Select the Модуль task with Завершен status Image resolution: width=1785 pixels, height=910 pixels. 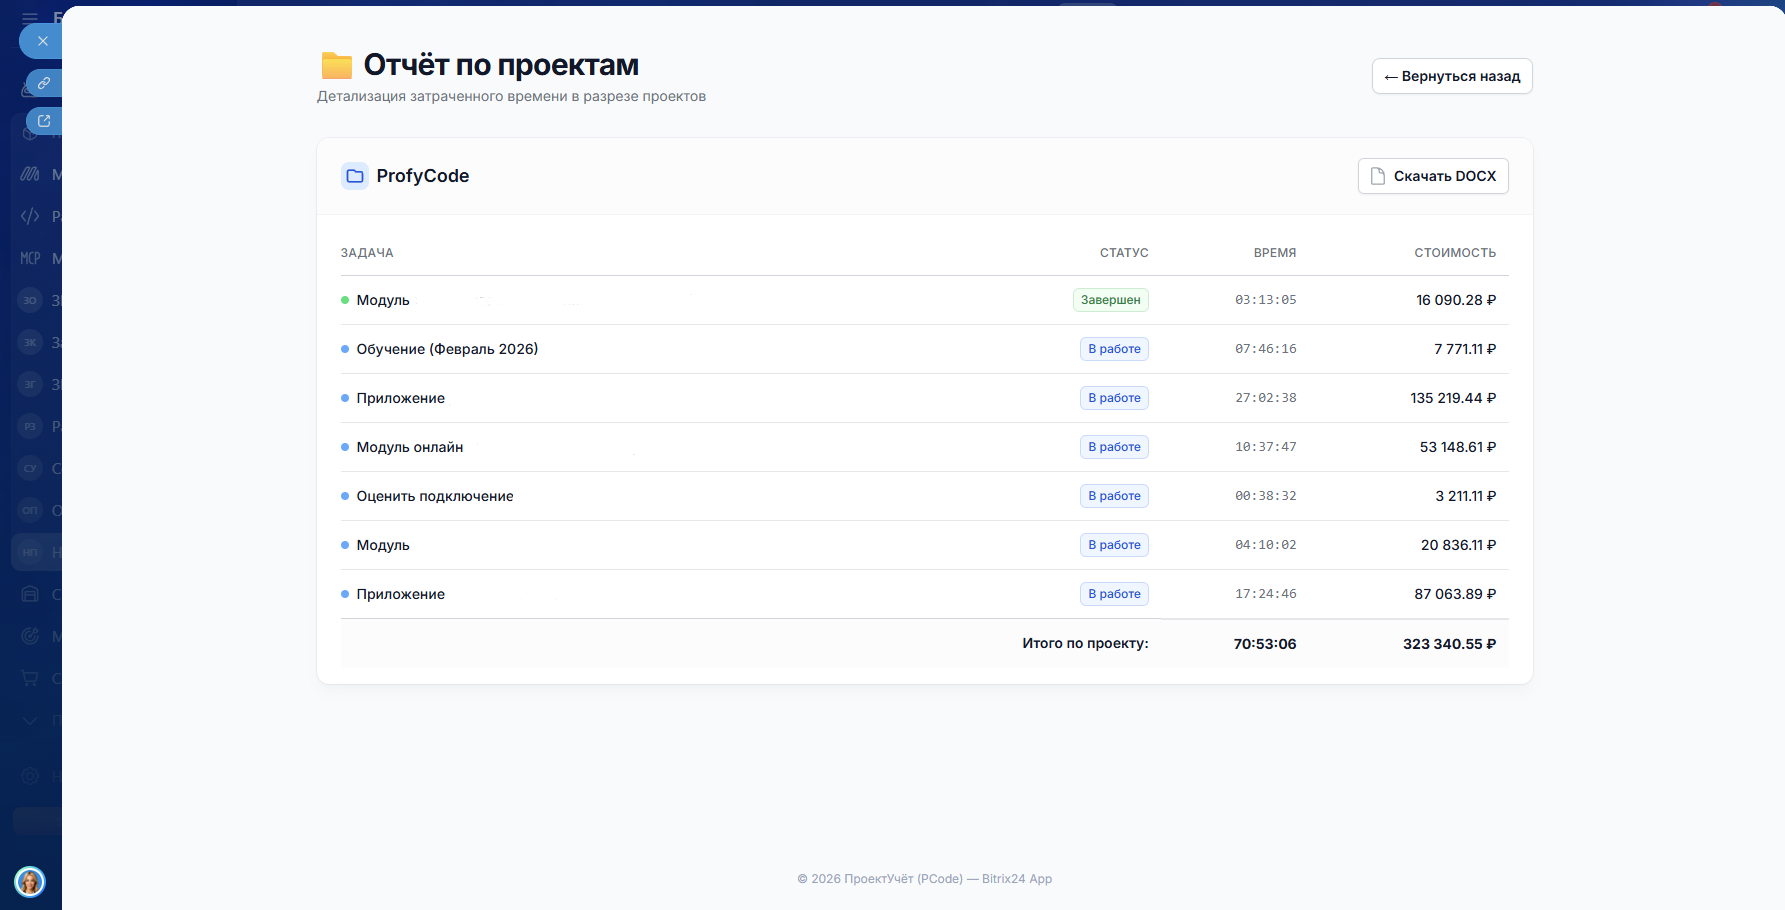pos(383,300)
